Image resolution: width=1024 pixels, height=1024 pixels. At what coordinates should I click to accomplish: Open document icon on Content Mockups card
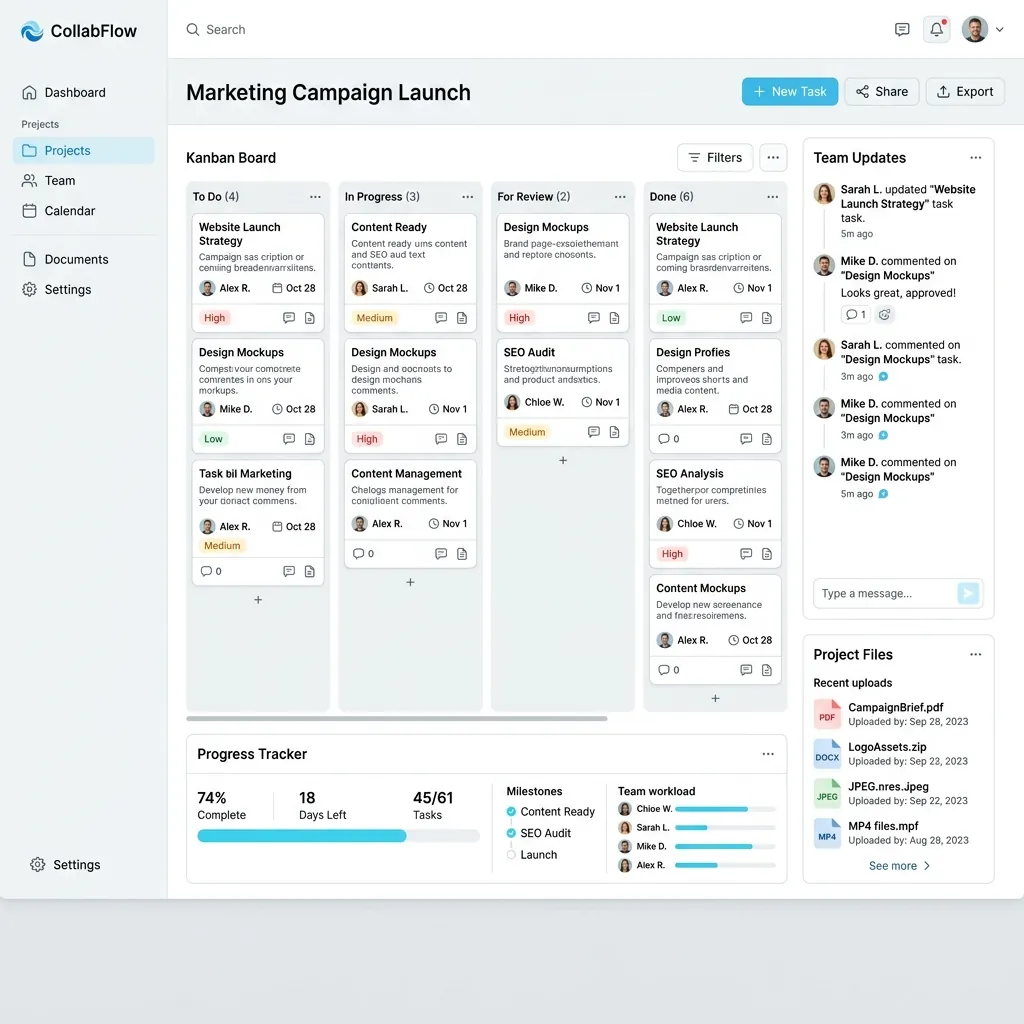point(767,670)
